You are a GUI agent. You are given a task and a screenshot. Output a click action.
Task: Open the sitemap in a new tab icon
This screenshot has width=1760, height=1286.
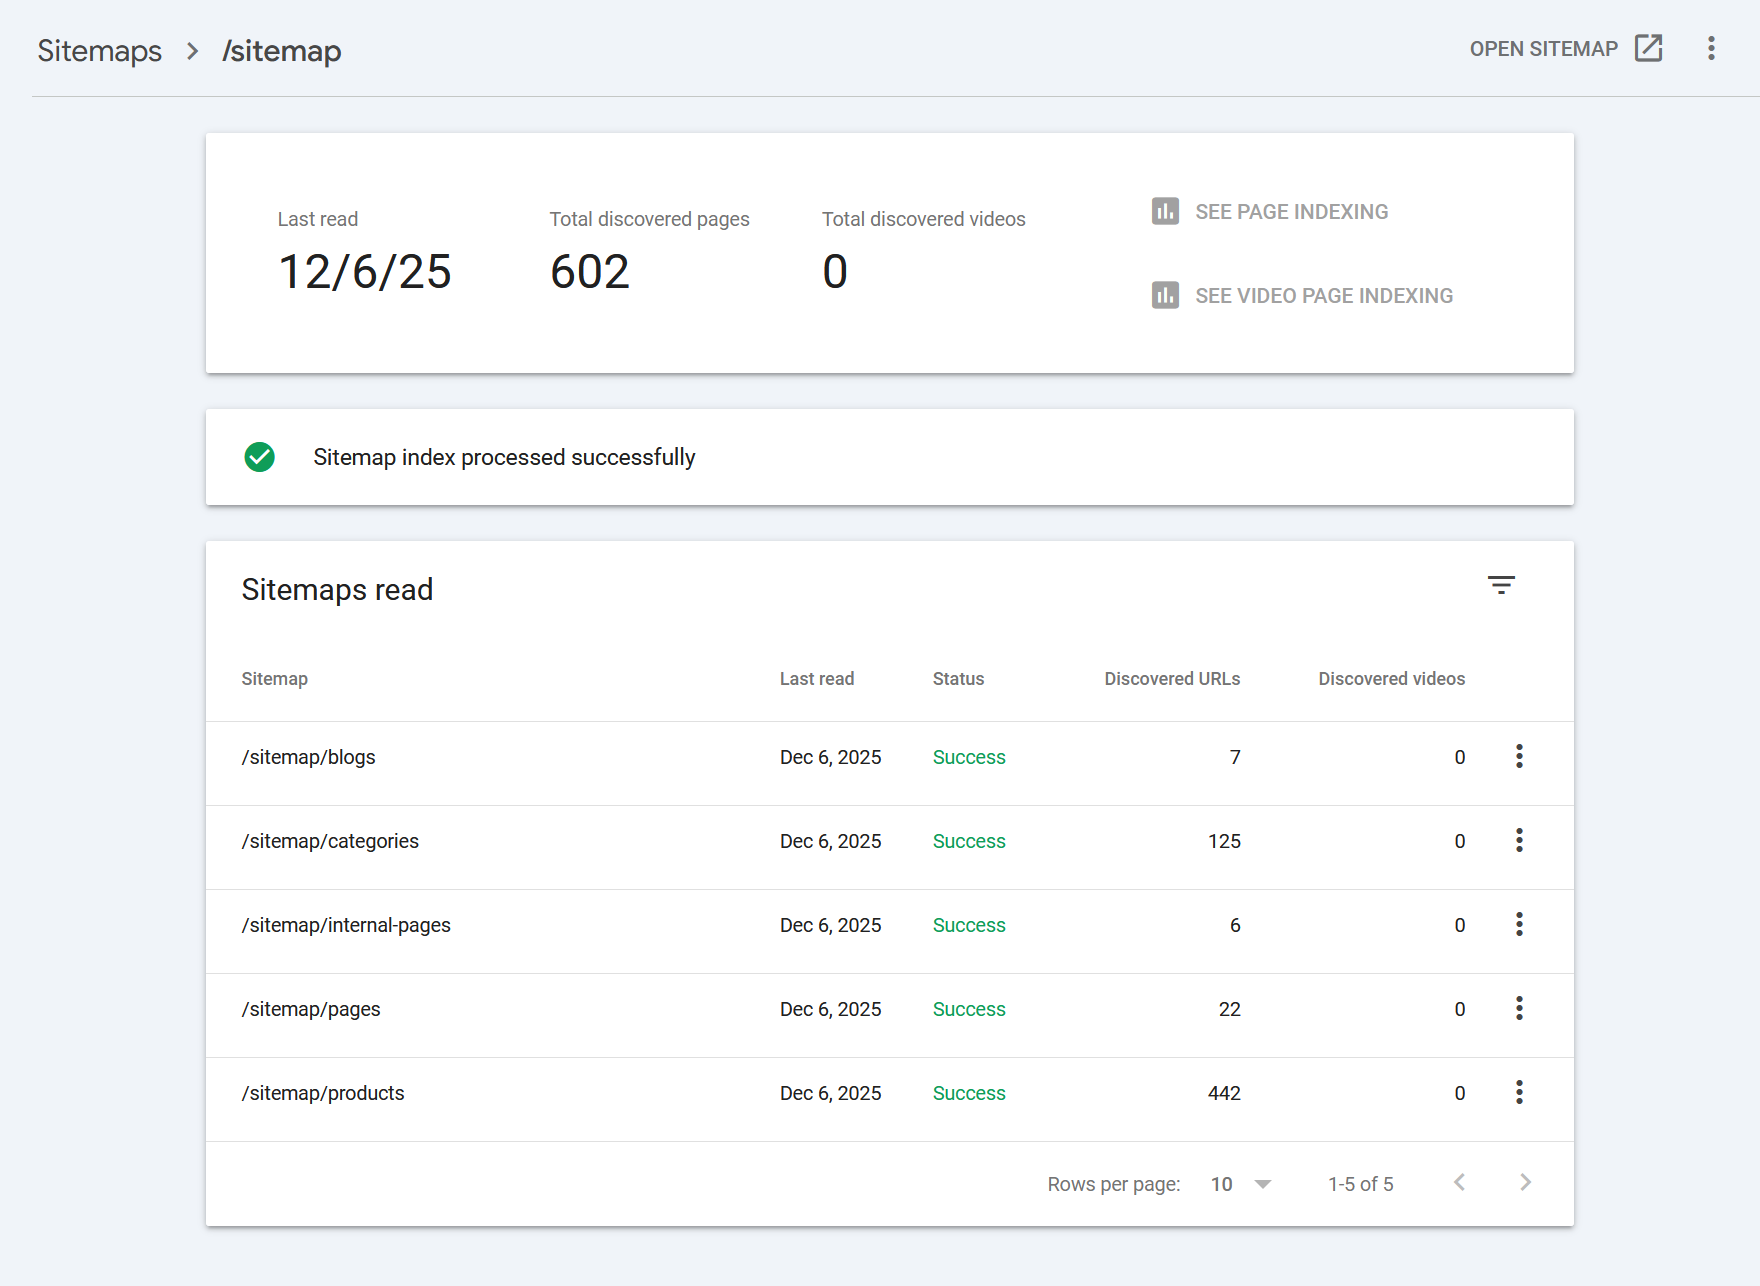pyautogui.click(x=1648, y=48)
